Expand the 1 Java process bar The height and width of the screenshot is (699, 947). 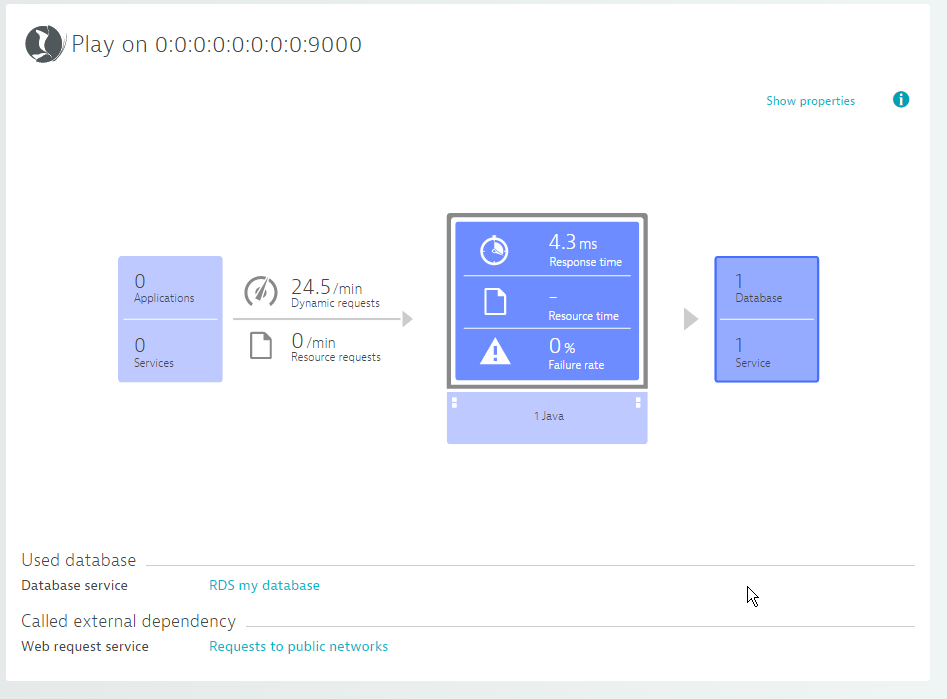click(x=547, y=417)
